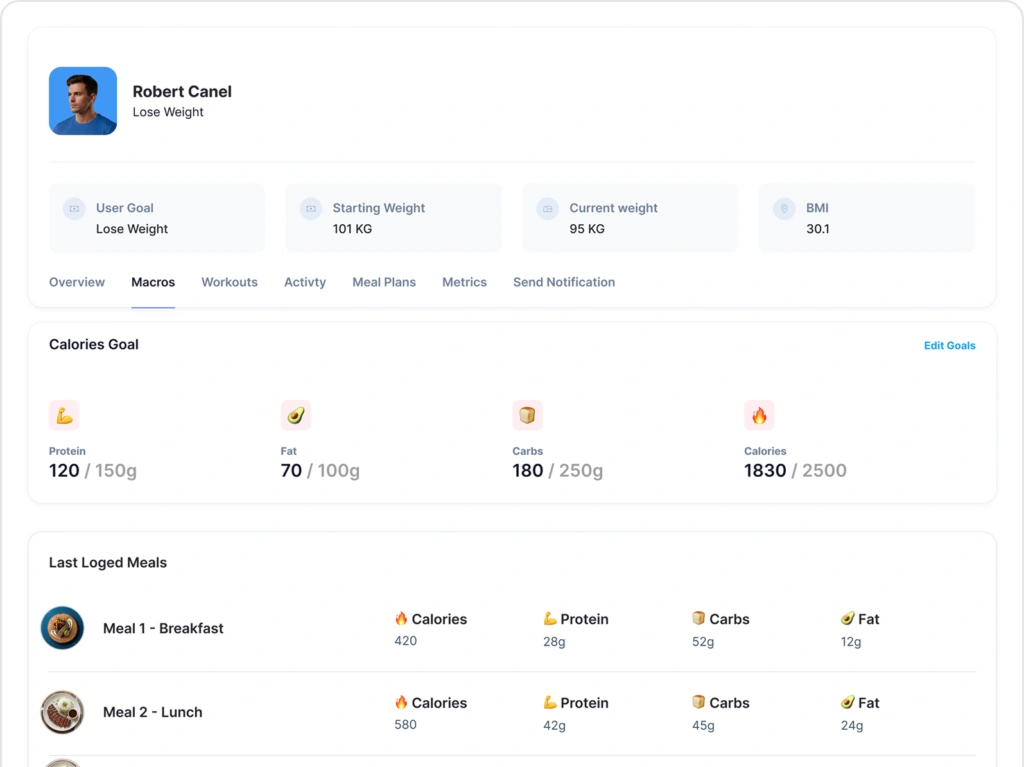
Task: Click Lunch carbs value 45g
Action: point(703,725)
